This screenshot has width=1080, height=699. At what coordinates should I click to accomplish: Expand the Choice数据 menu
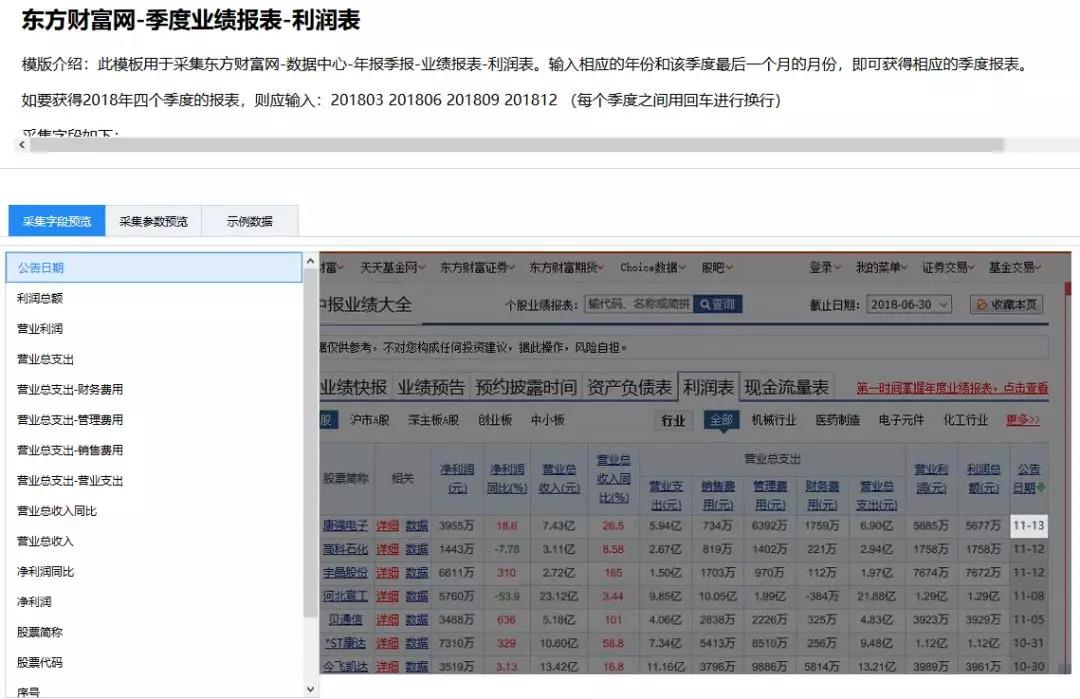pos(652,267)
